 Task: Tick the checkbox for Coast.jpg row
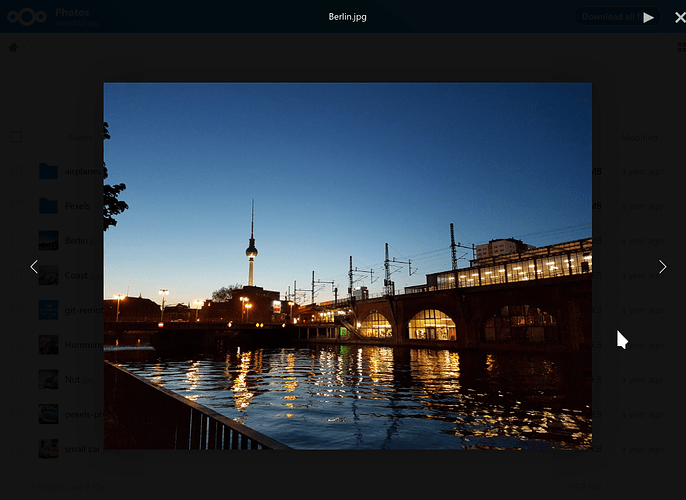click(17, 275)
